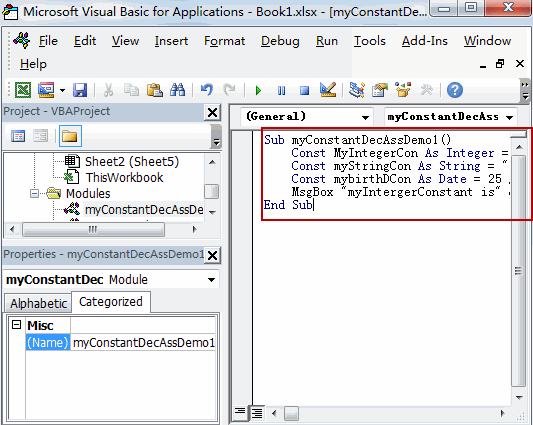Image resolution: width=533 pixels, height=425 pixels.
Task: Click Procedure View button at bottom
Action: click(240, 412)
